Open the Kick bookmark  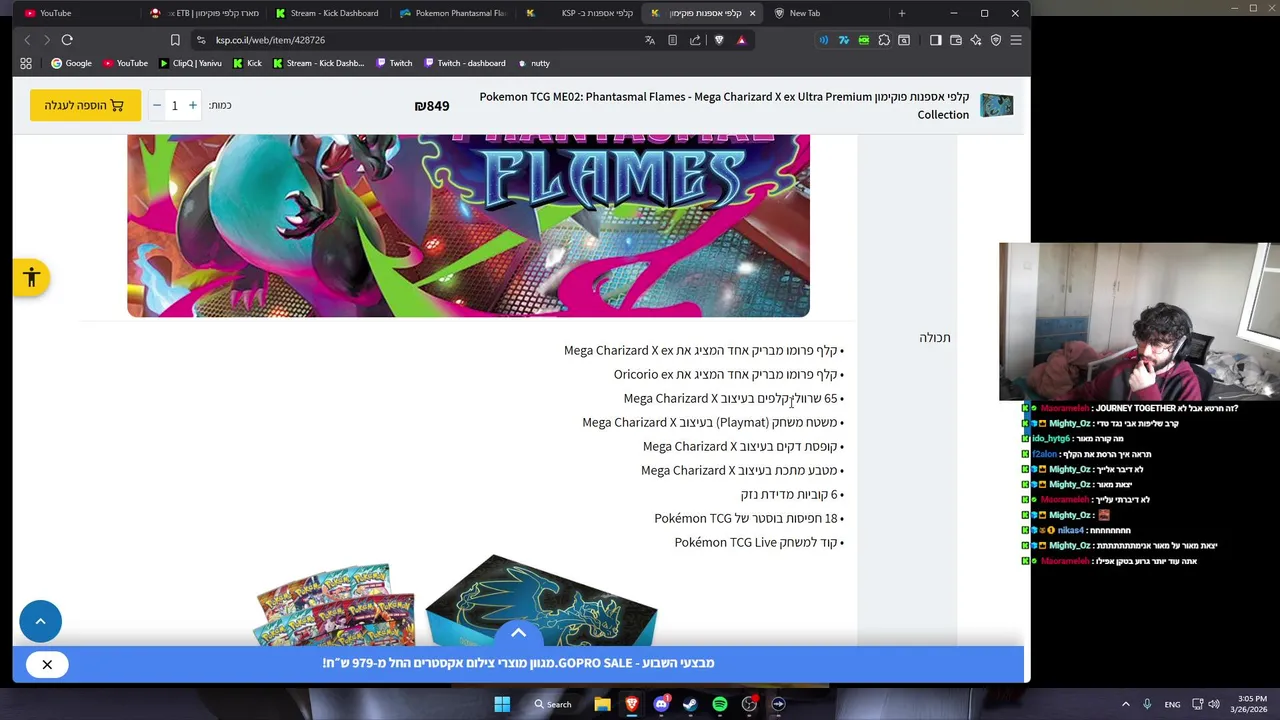pos(247,63)
